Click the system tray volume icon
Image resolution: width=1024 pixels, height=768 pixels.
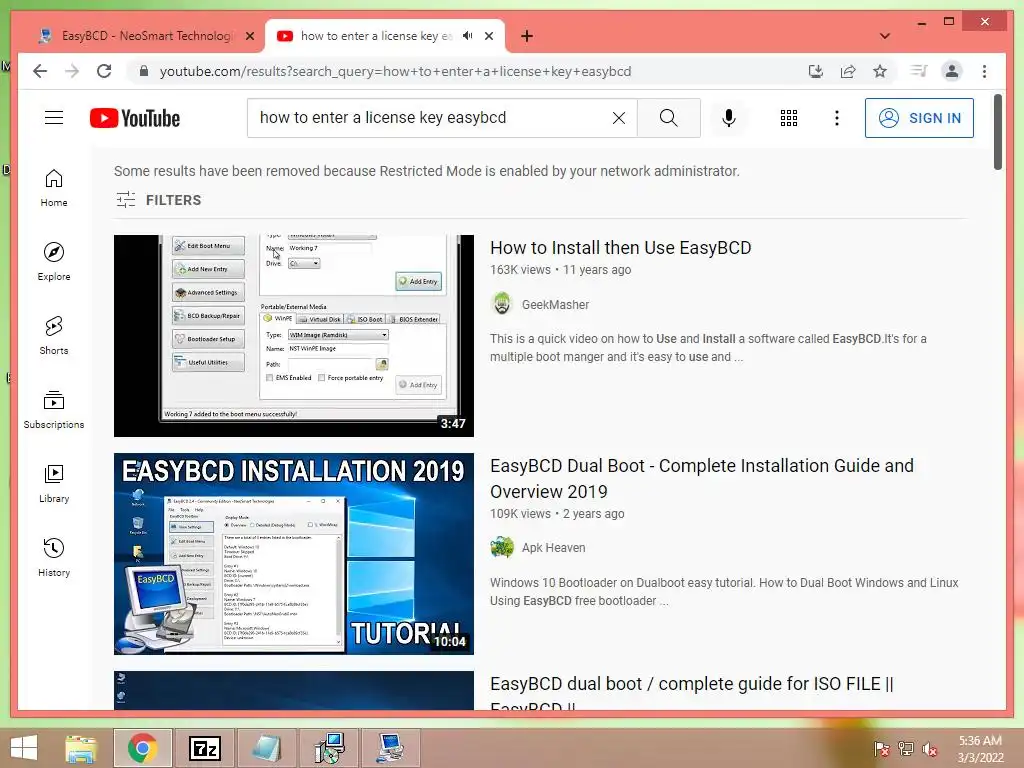coord(929,748)
